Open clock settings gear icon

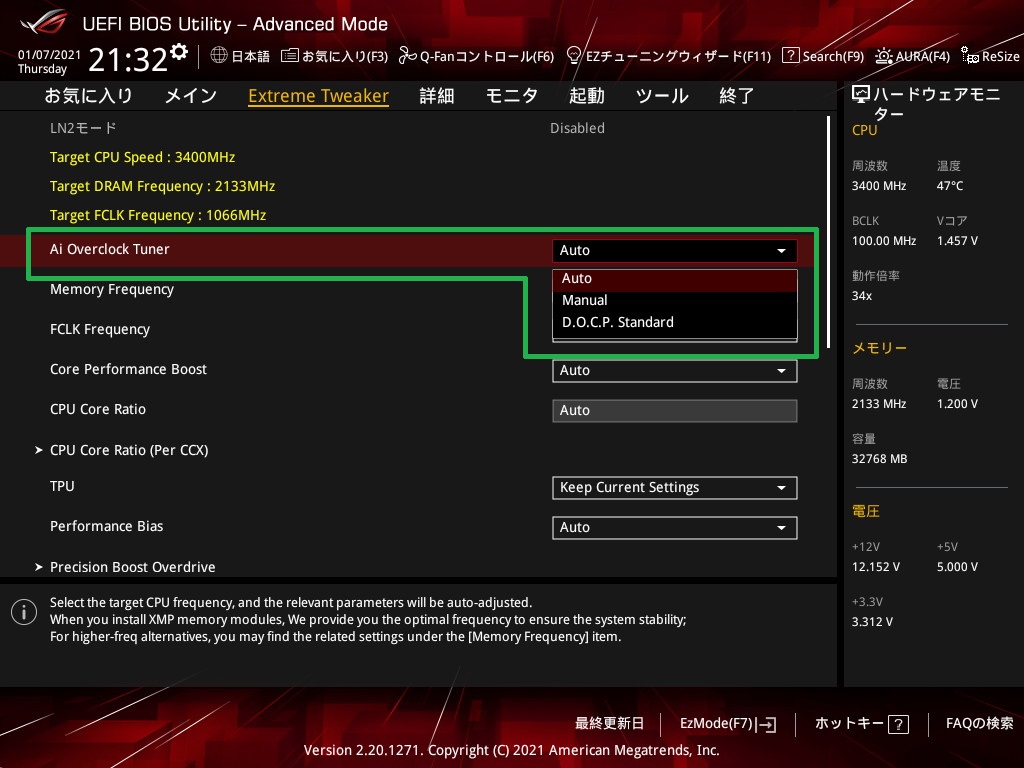click(179, 52)
